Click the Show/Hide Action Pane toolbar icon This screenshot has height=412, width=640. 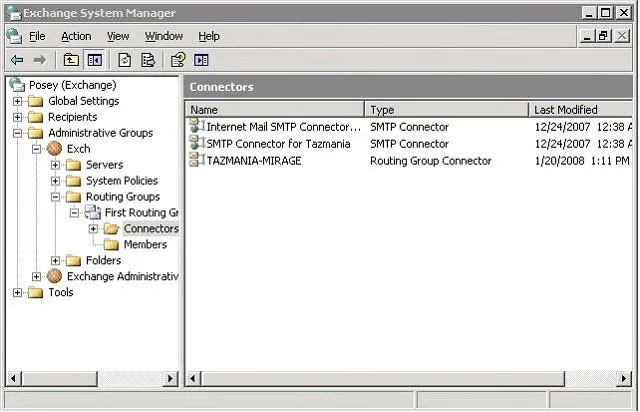tap(201, 60)
